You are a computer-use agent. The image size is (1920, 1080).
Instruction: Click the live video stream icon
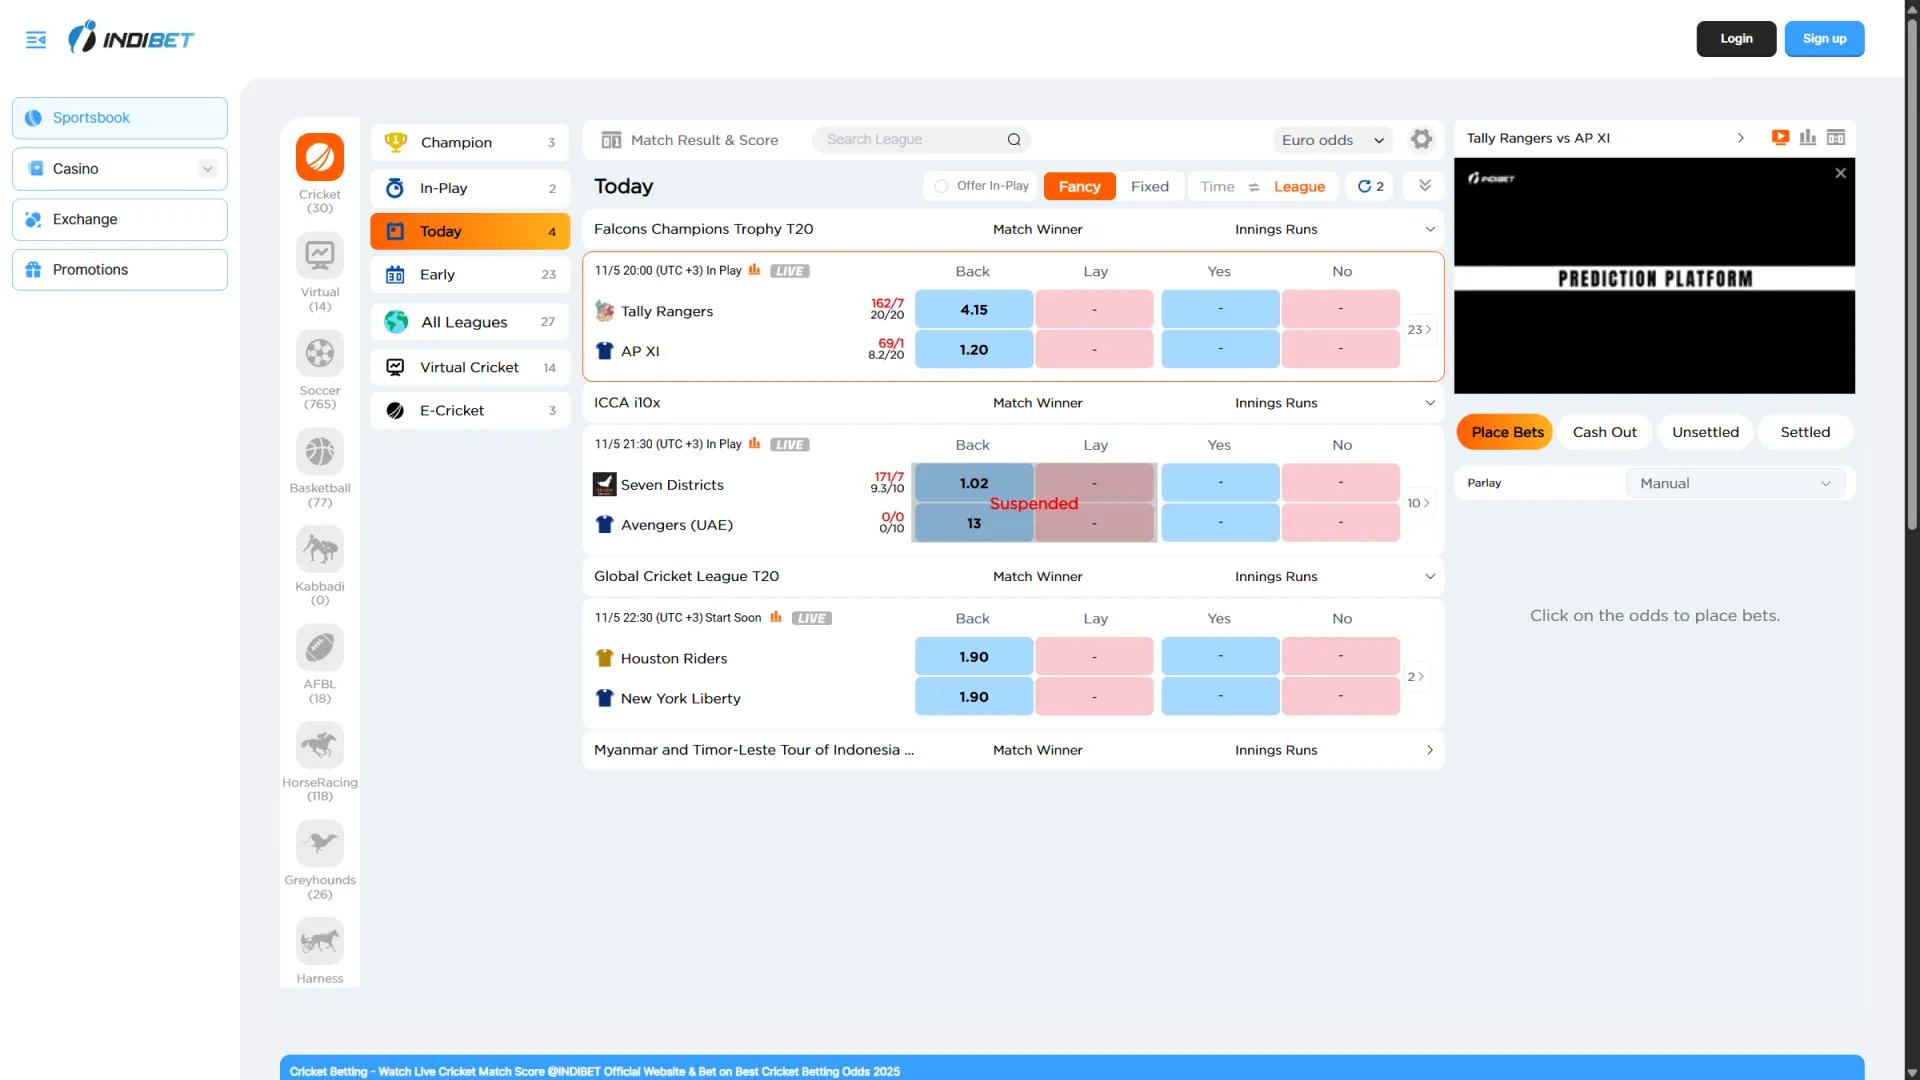tap(1780, 138)
